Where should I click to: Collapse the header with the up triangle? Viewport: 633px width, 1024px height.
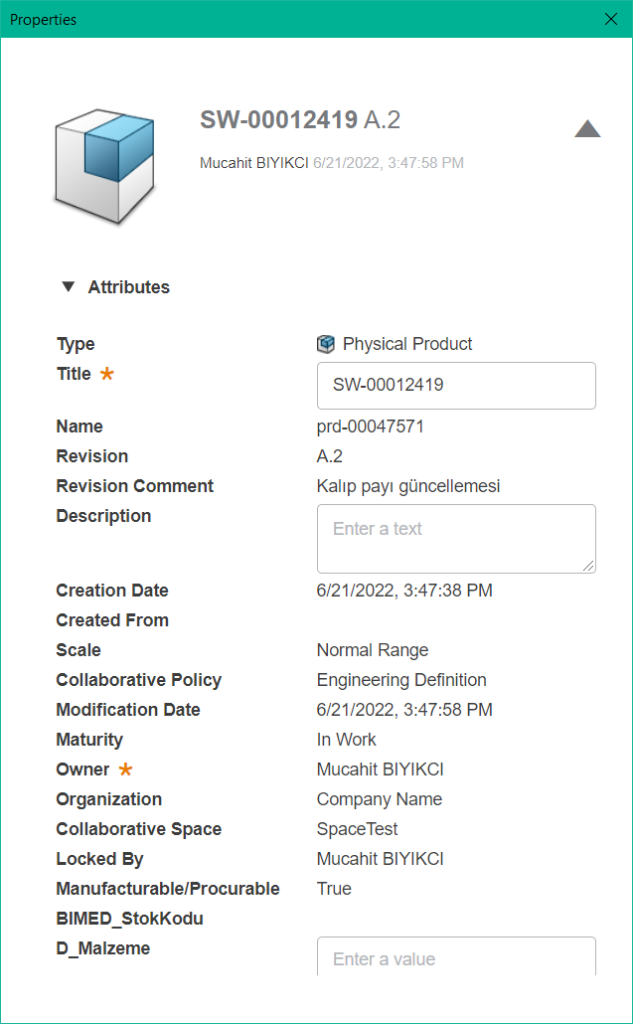point(587,129)
